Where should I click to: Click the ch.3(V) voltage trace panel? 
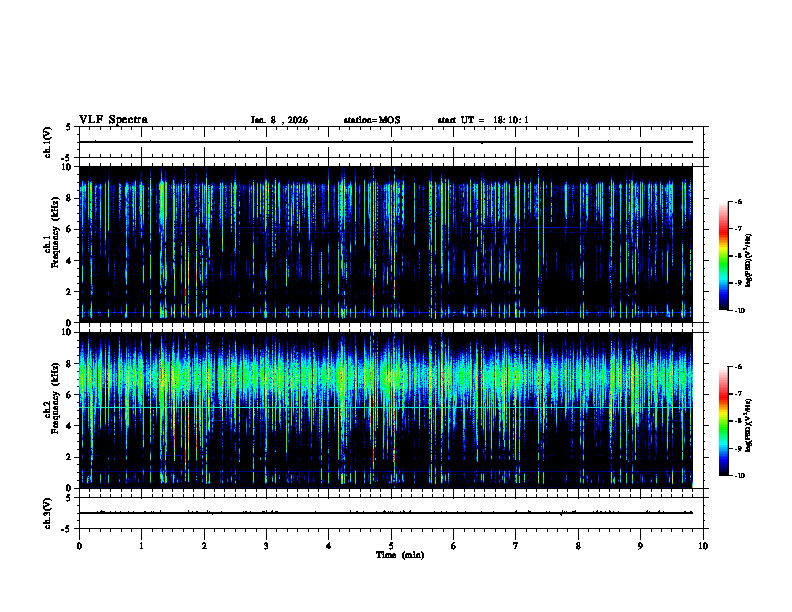[391, 513]
